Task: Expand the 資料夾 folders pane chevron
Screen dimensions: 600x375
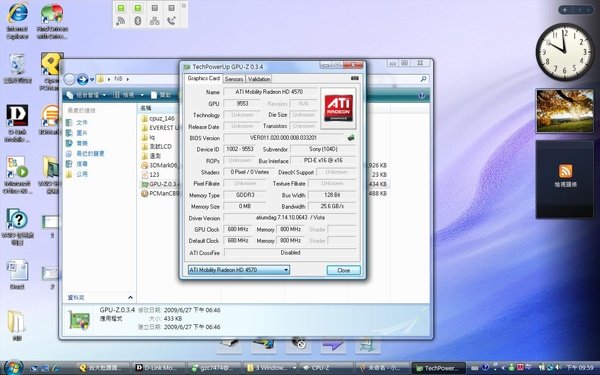Action: (x=130, y=297)
